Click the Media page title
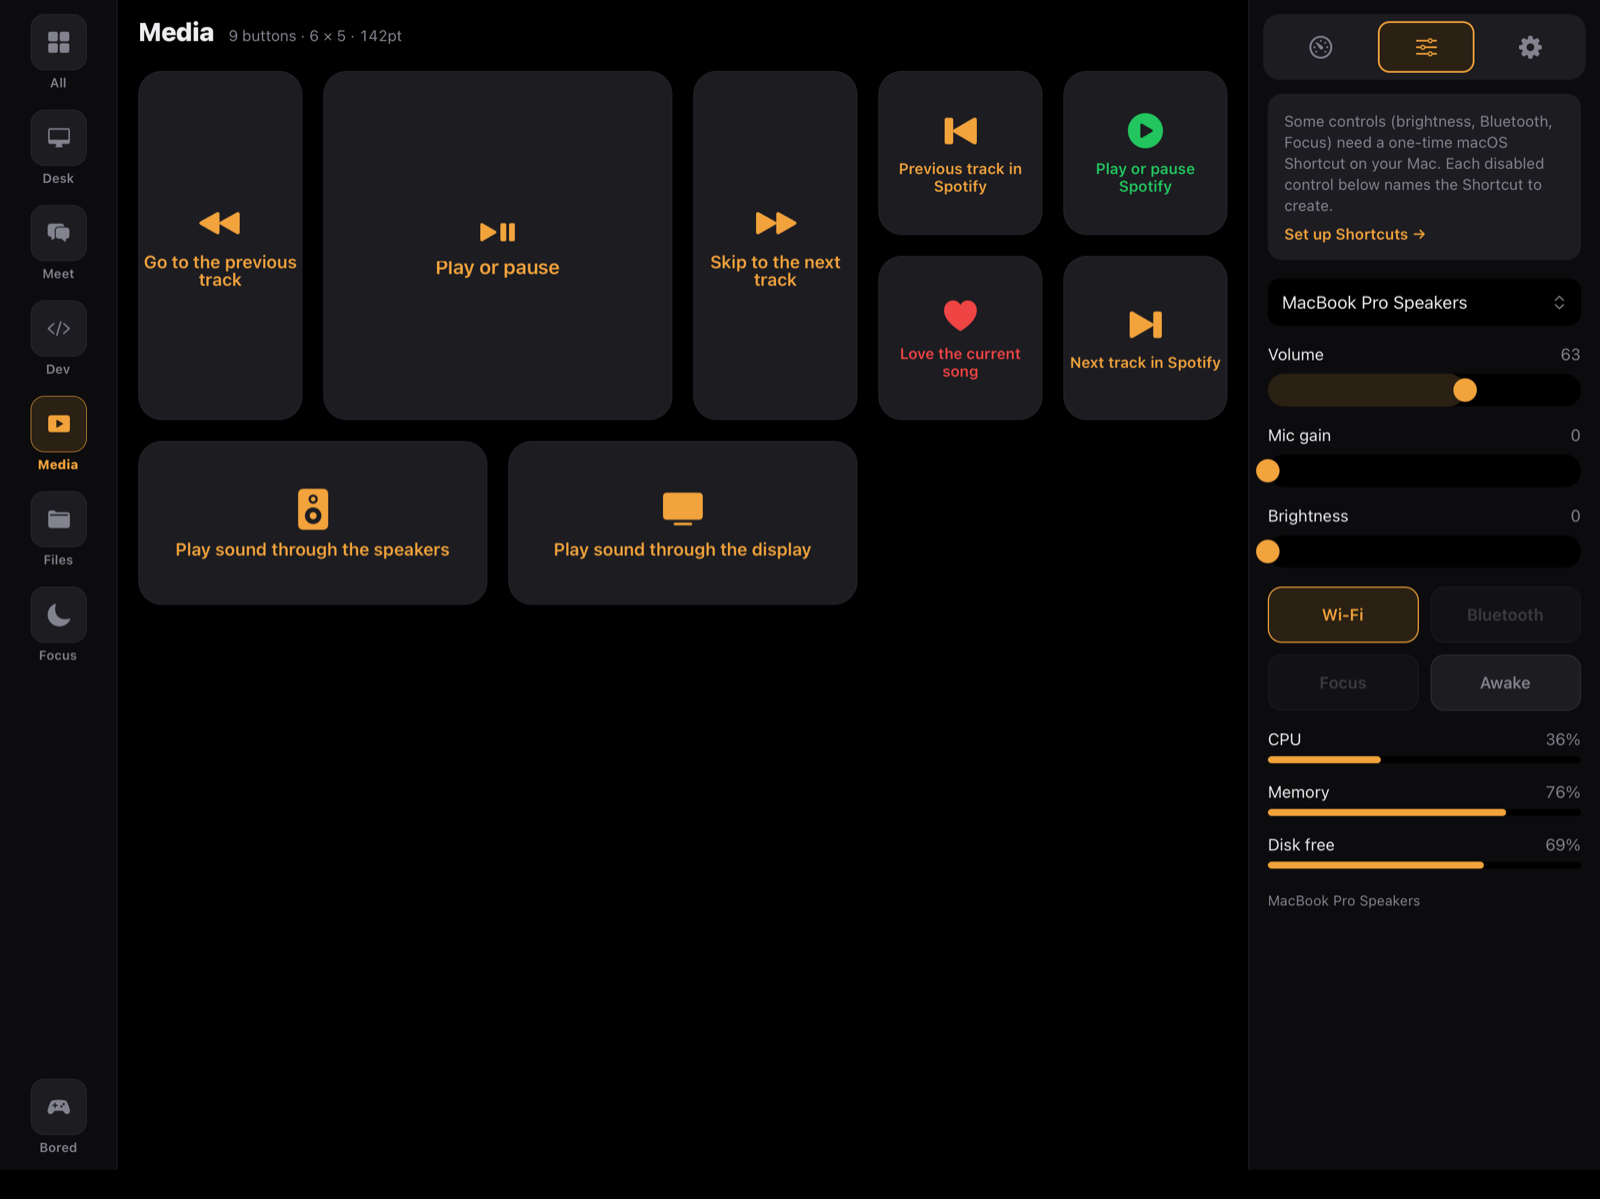 click(x=176, y=33)
